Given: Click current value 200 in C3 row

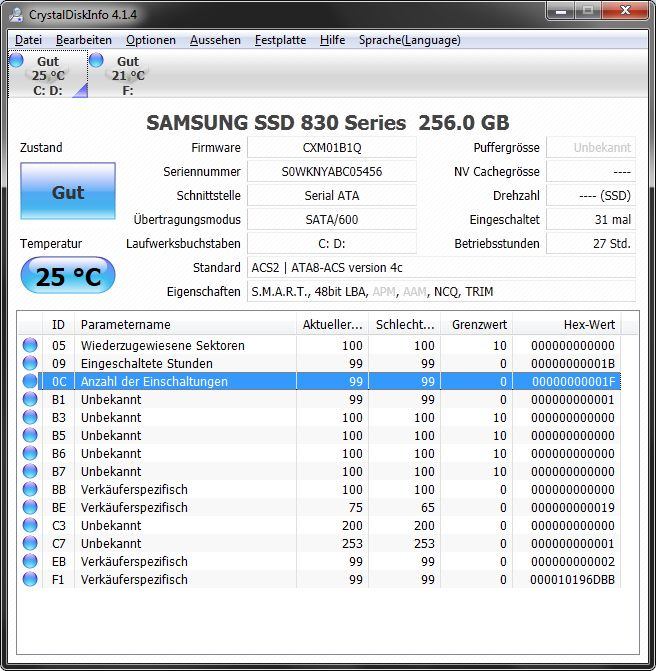Looking at the screenshot, I should point(352,526).
